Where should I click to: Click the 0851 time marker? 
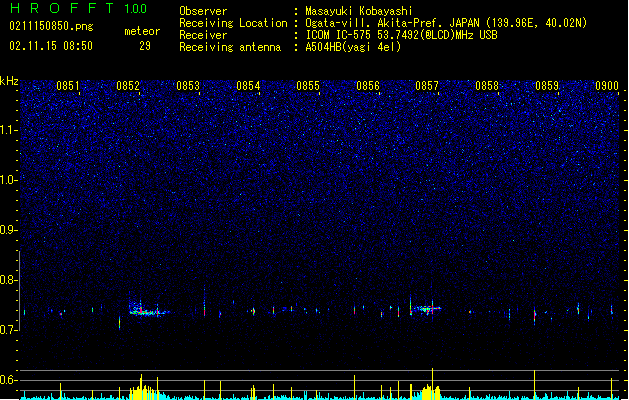coord(68,86)
